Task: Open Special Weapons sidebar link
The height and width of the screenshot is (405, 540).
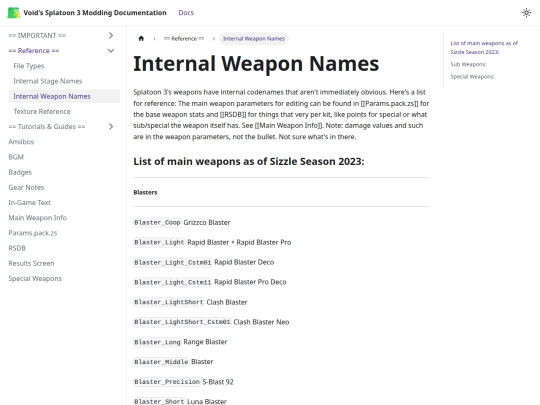Action: [35, 278]
